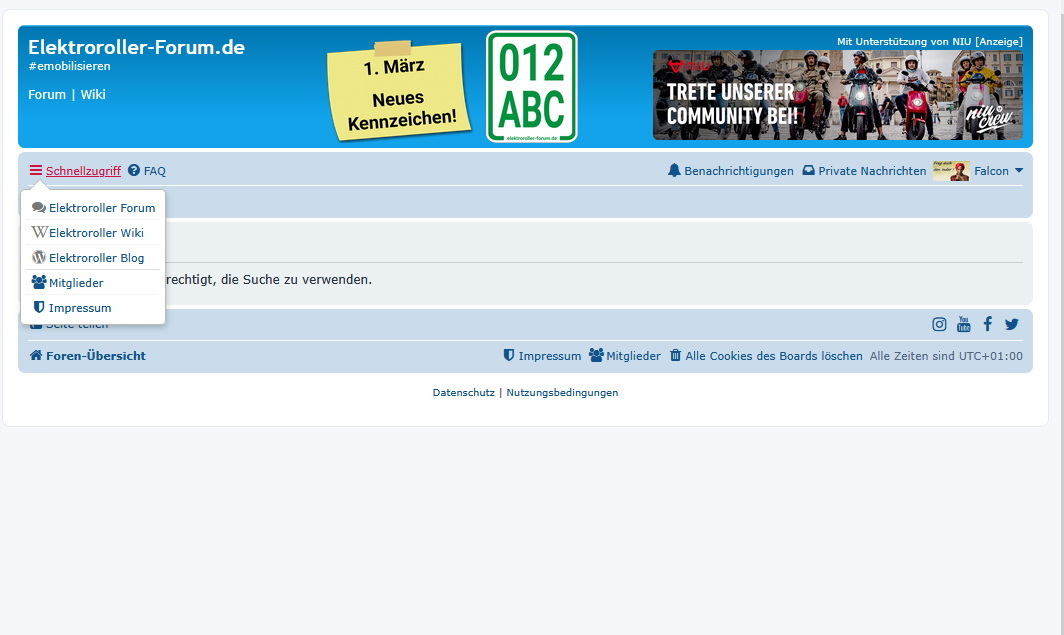The width and height of the screenshot is (1064, 635).
Task: Open Benachrichtigungen notifications dropdown
Action: [731, 171]
